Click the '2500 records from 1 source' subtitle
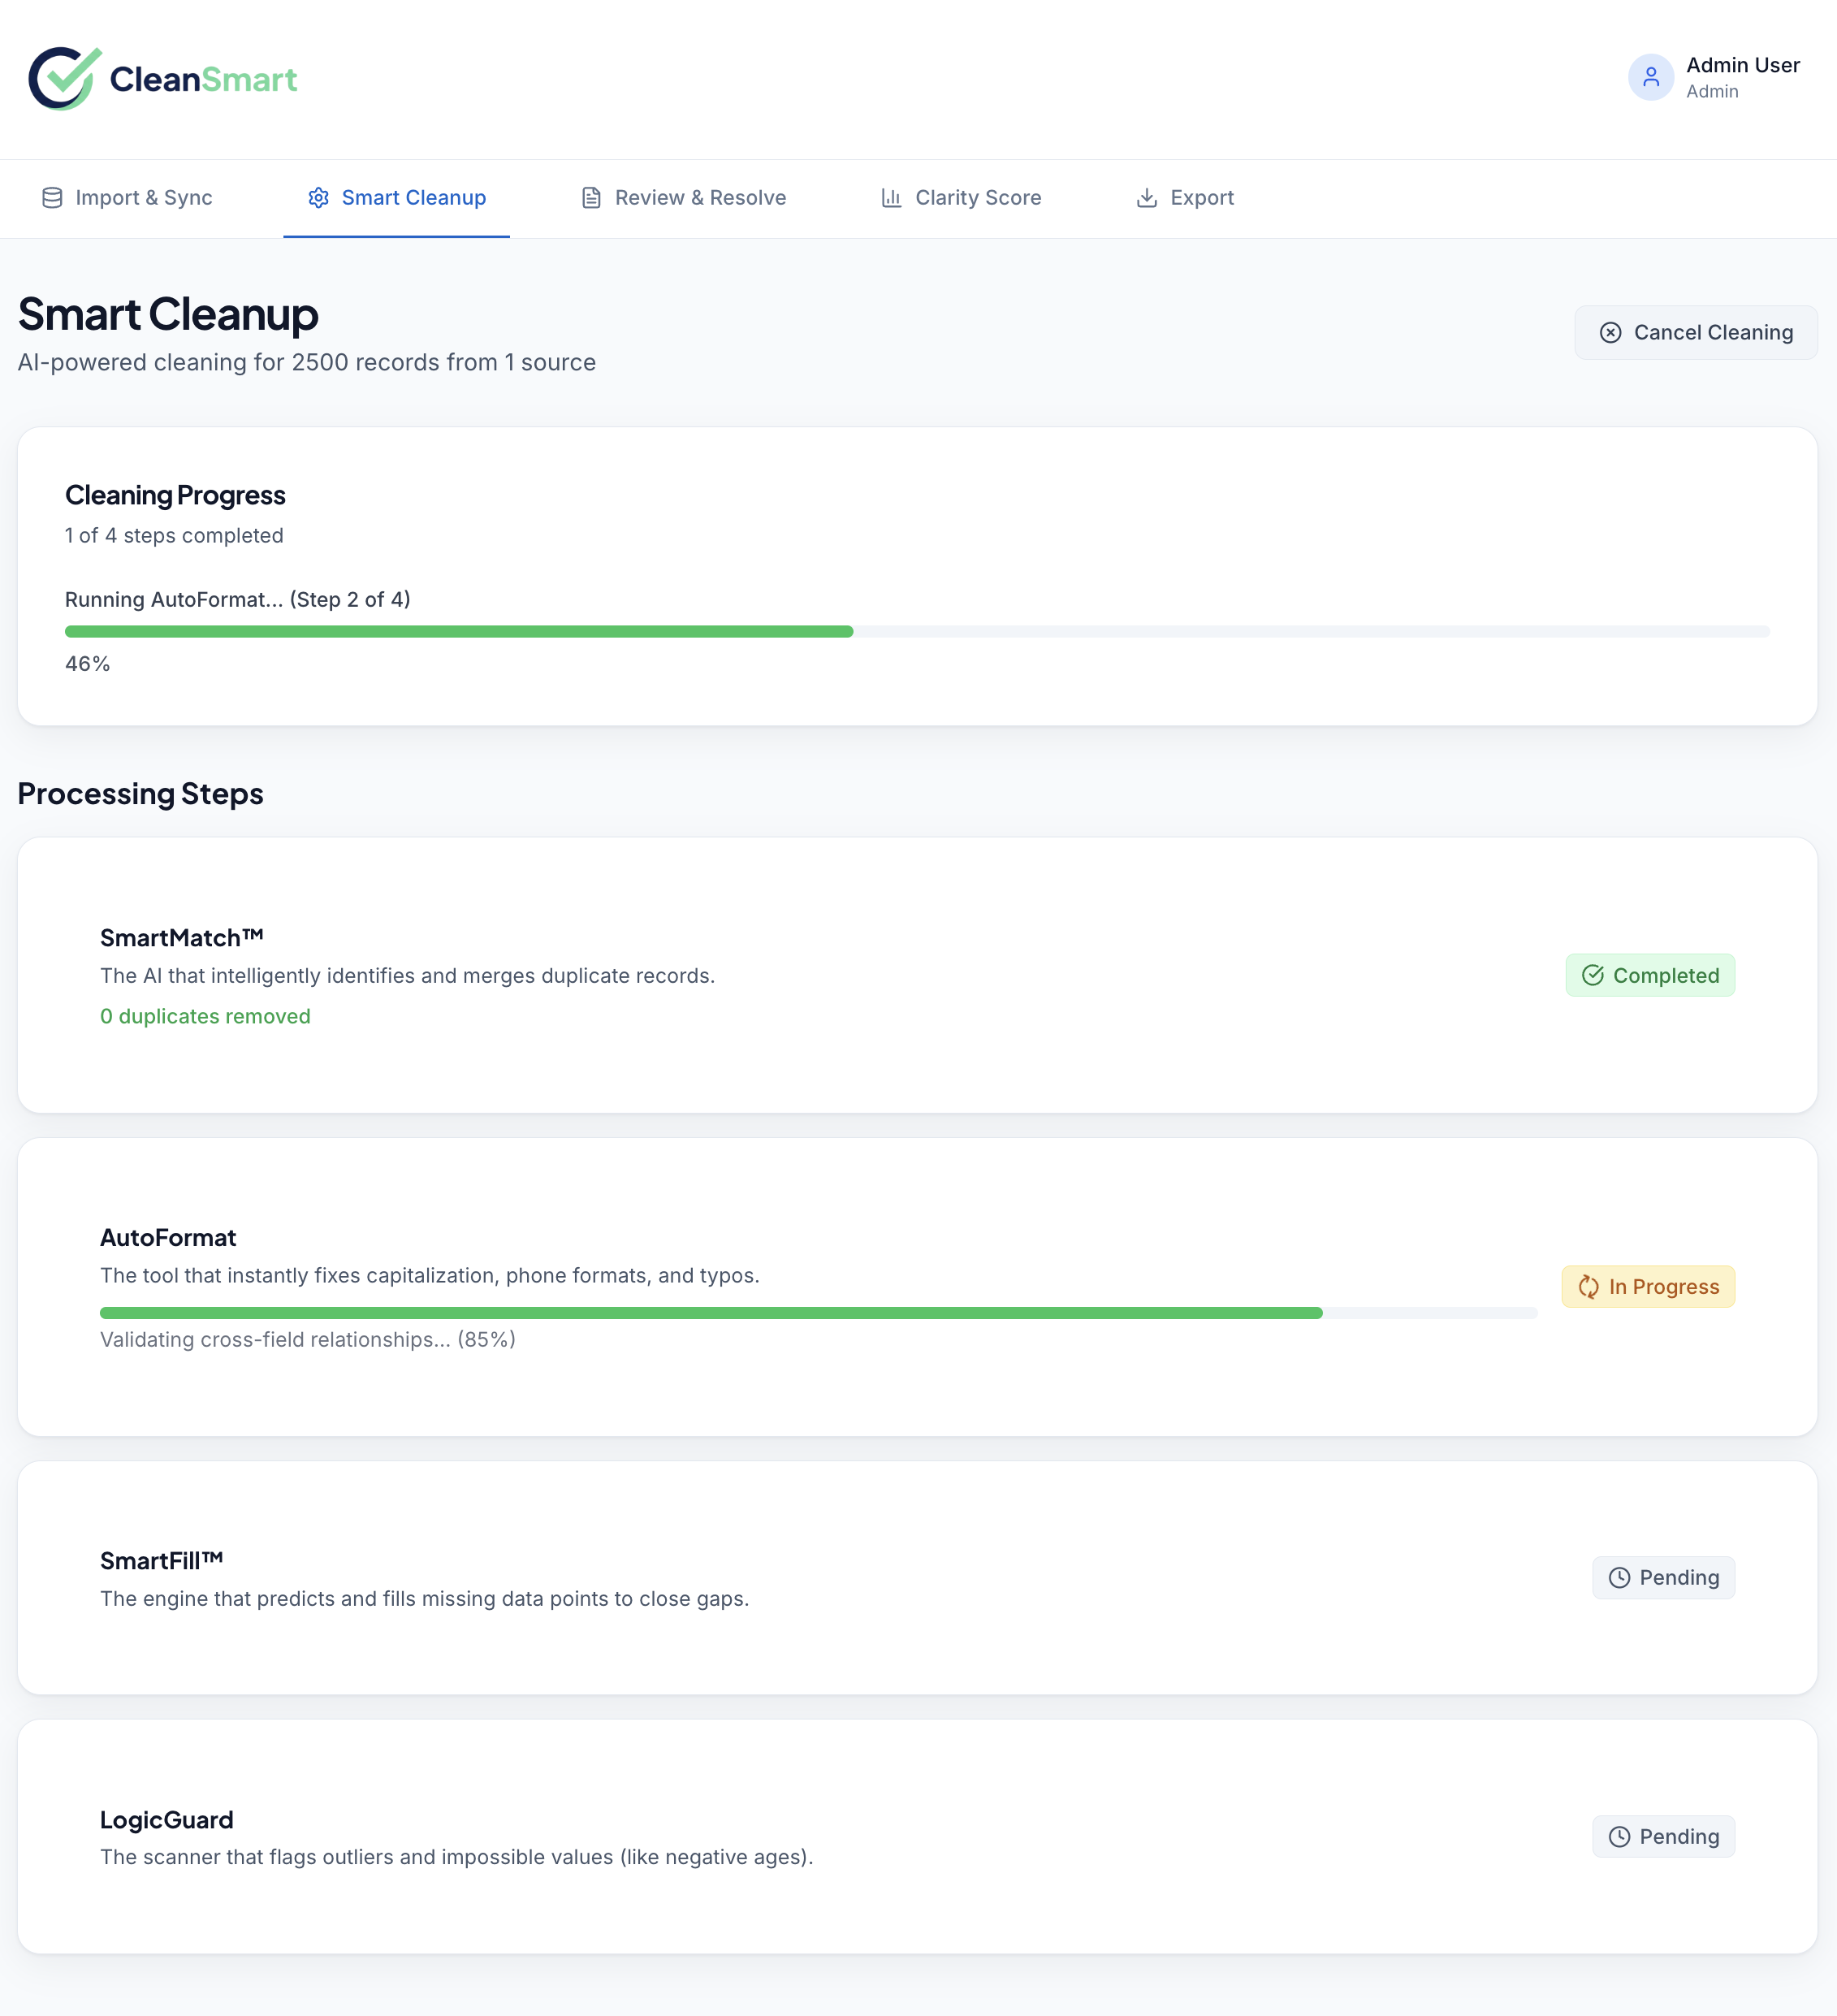This screenshot has height=2016, width=1837. (443, 363)
